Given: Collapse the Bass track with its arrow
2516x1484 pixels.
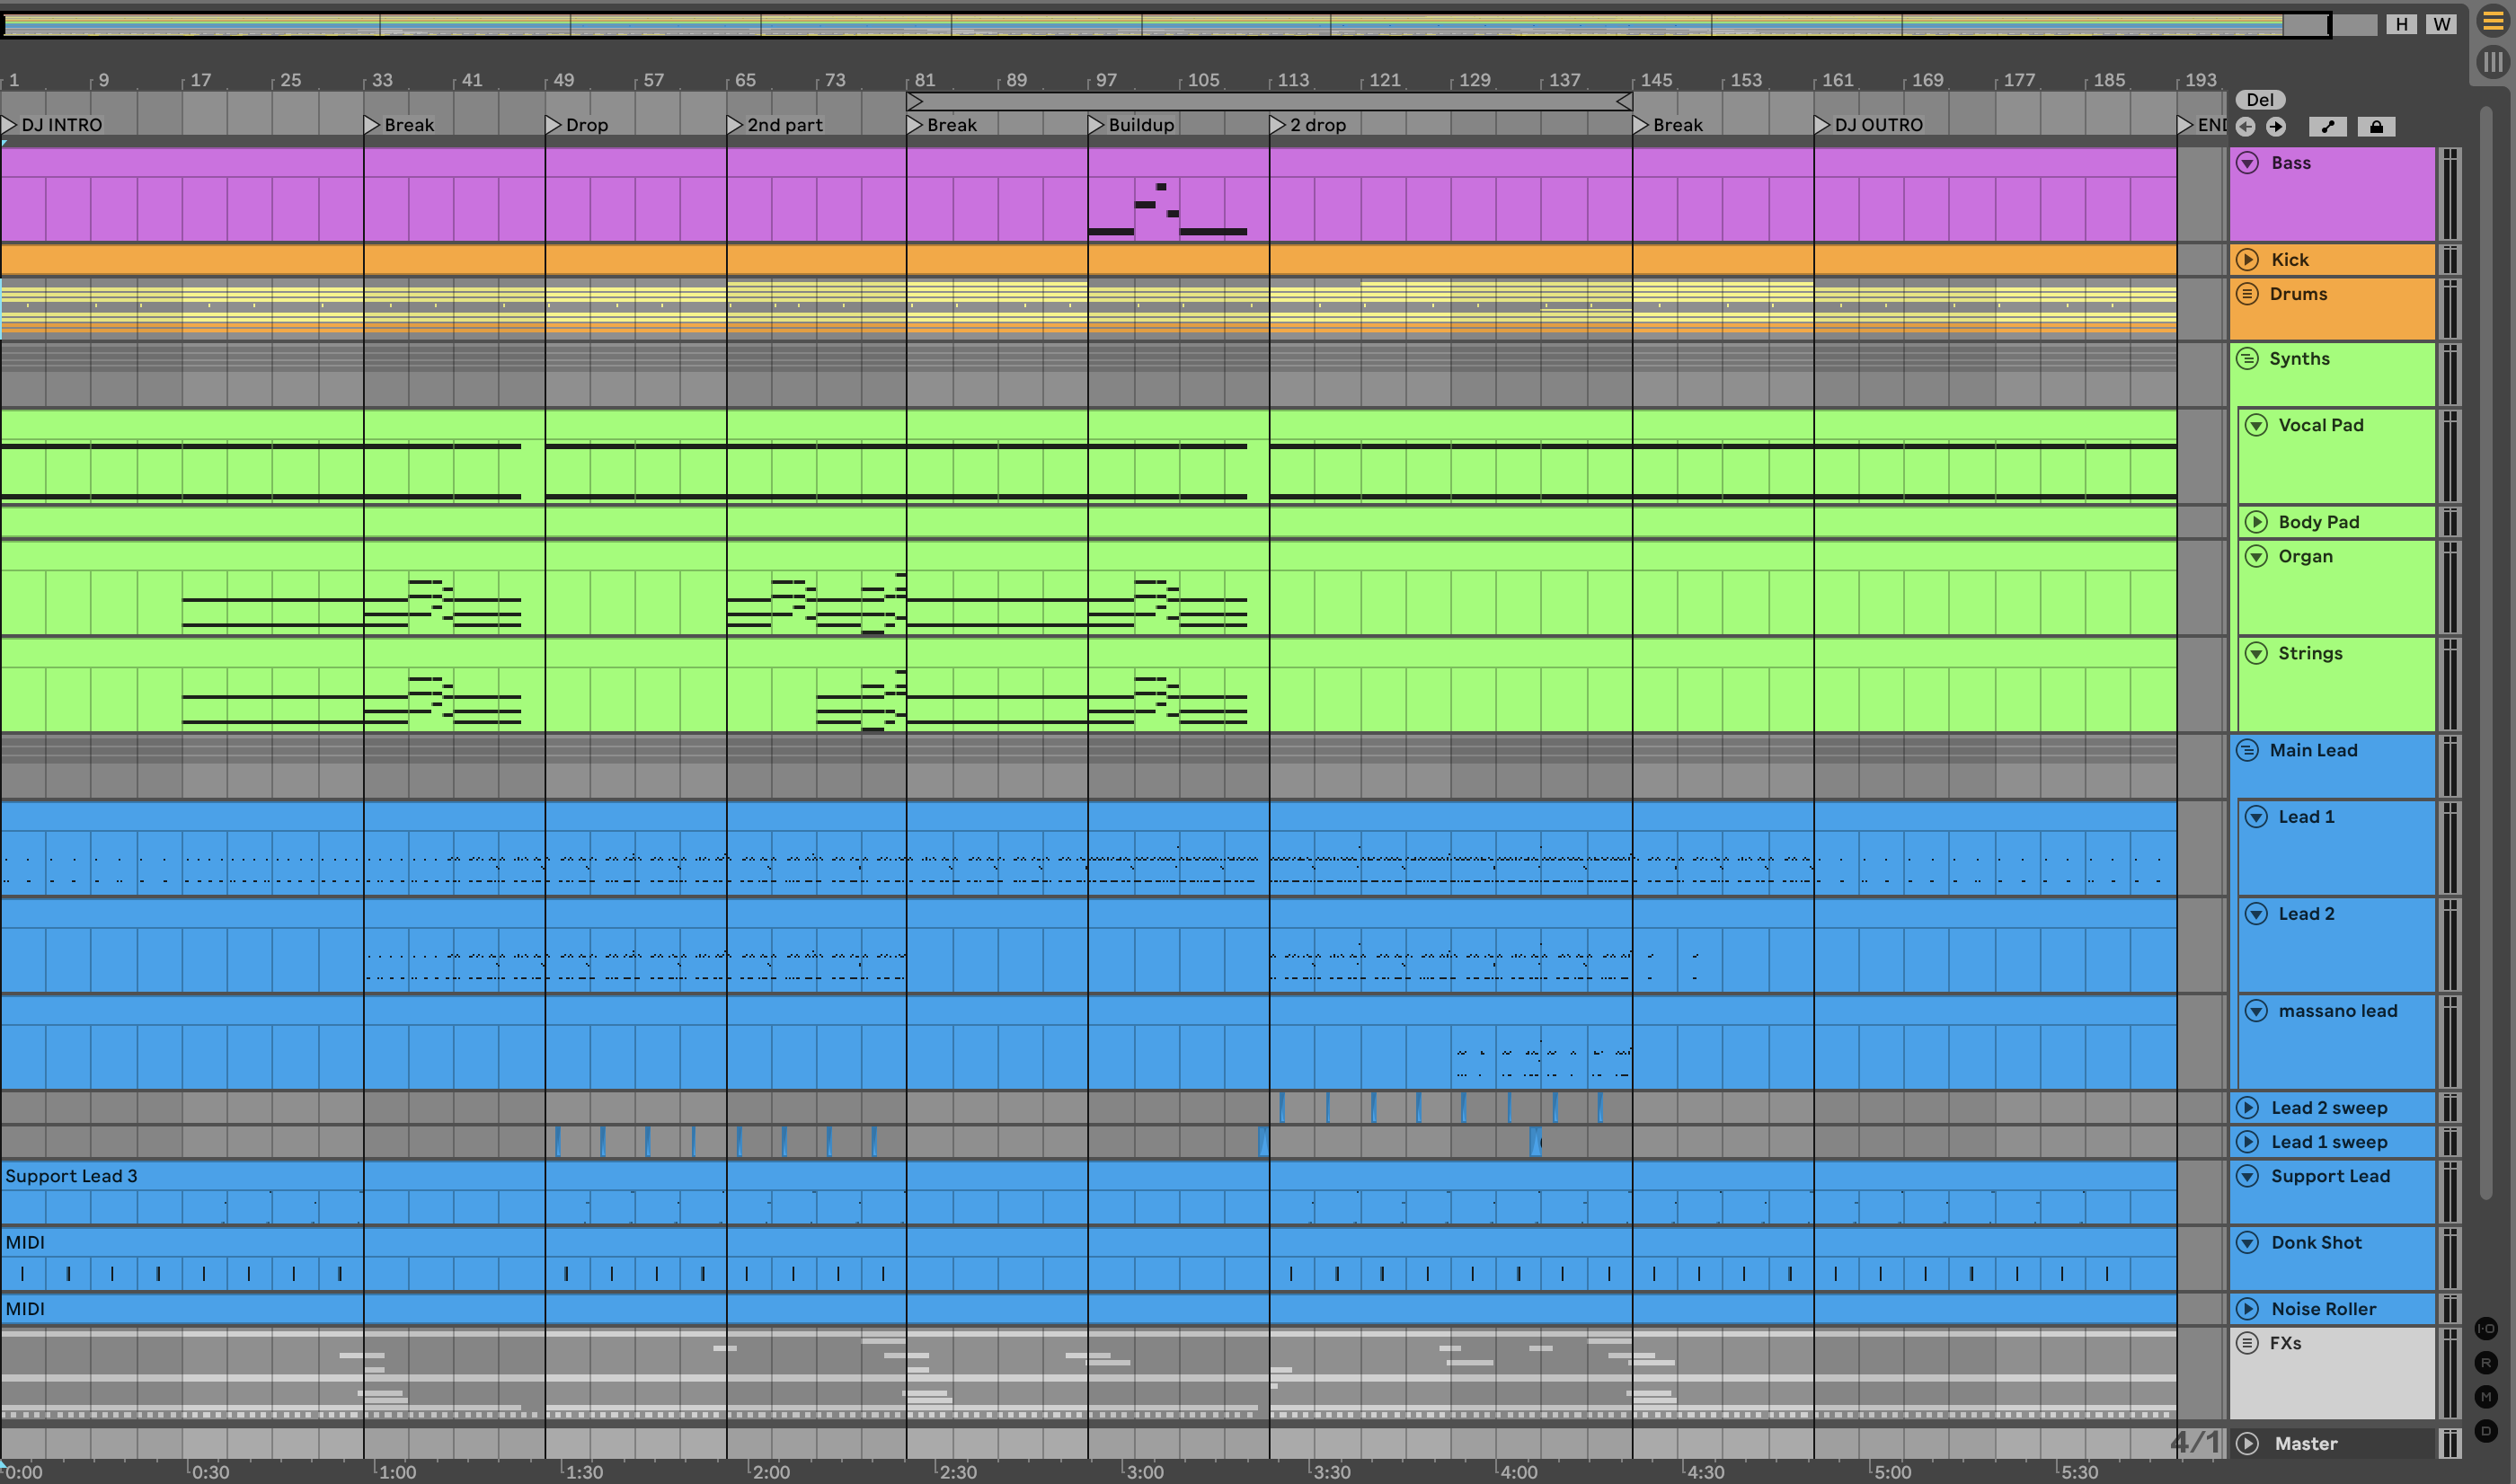Looking at the screenshot, I should coord(2247,163).
